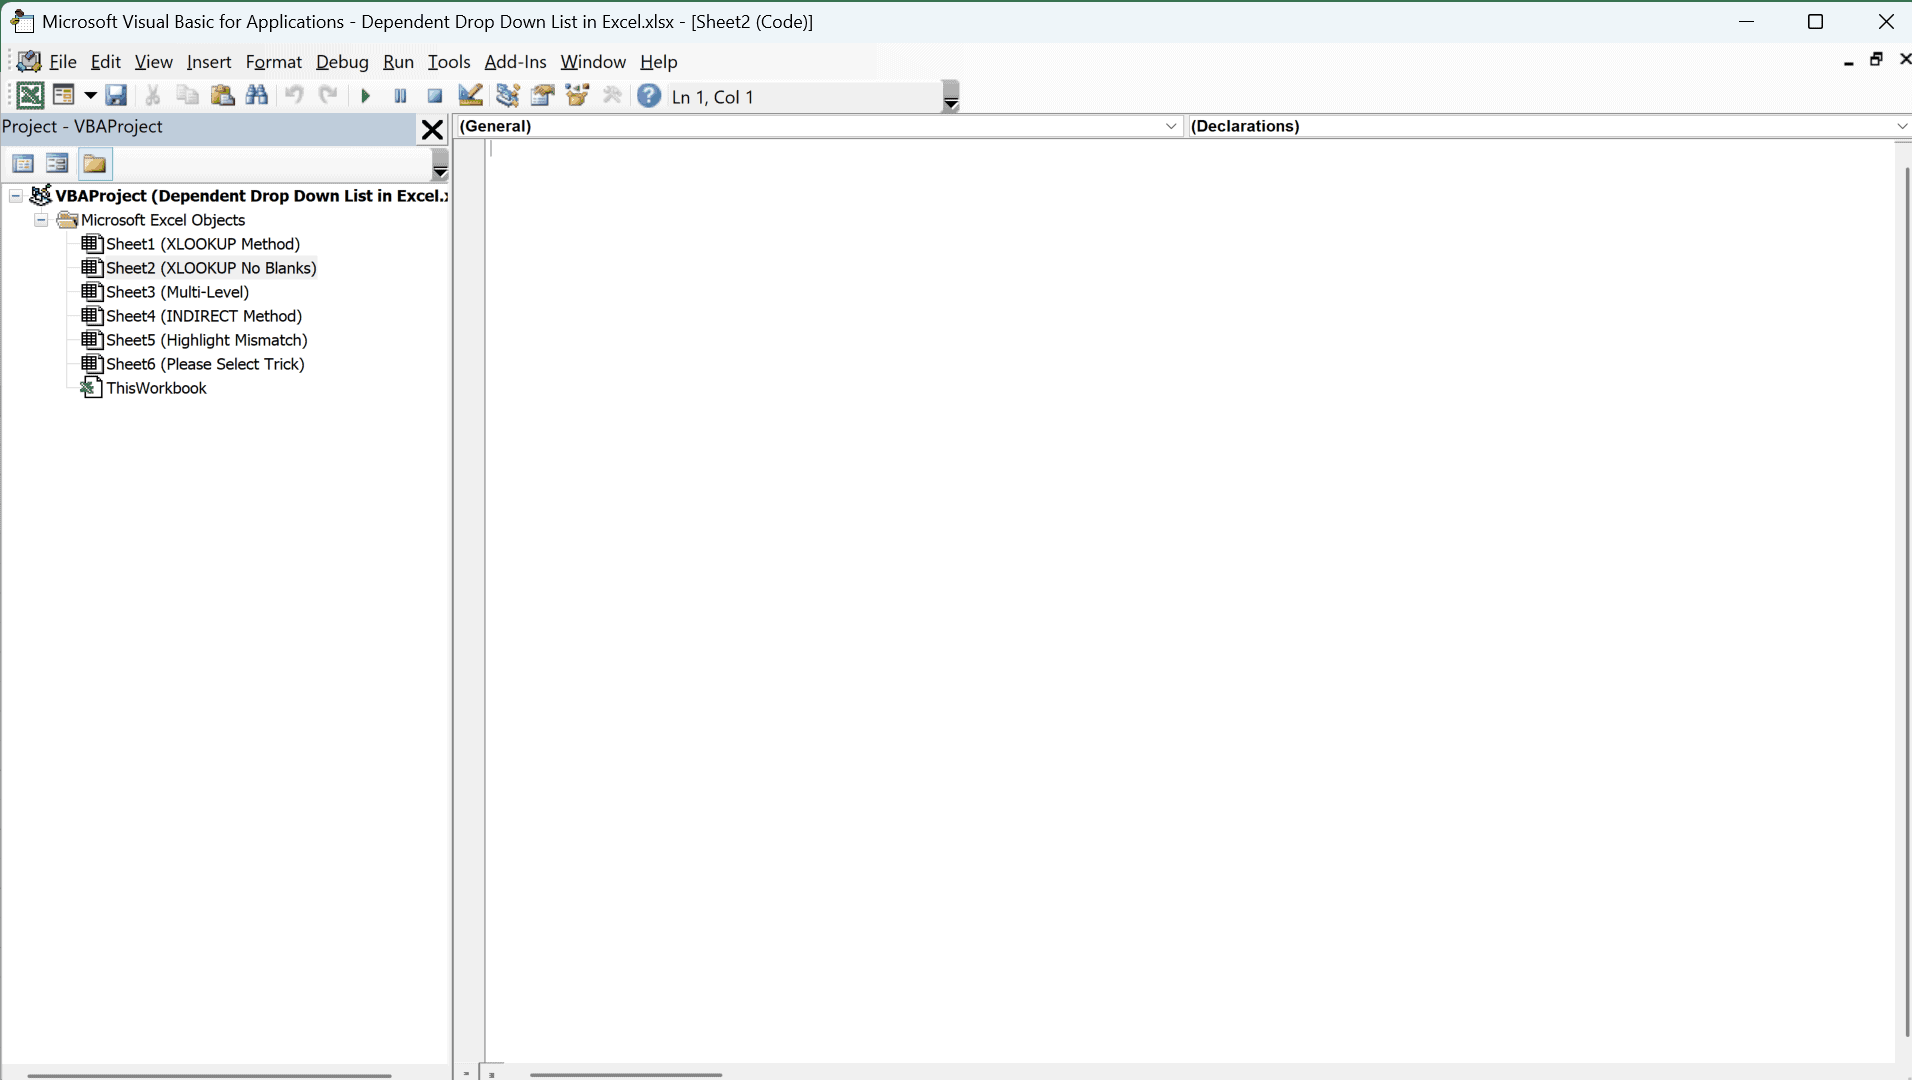Toggle Folders icon in Project panel
Image resolution: width=1912 pixels, height=1080 pixels.
coord(95,164)
